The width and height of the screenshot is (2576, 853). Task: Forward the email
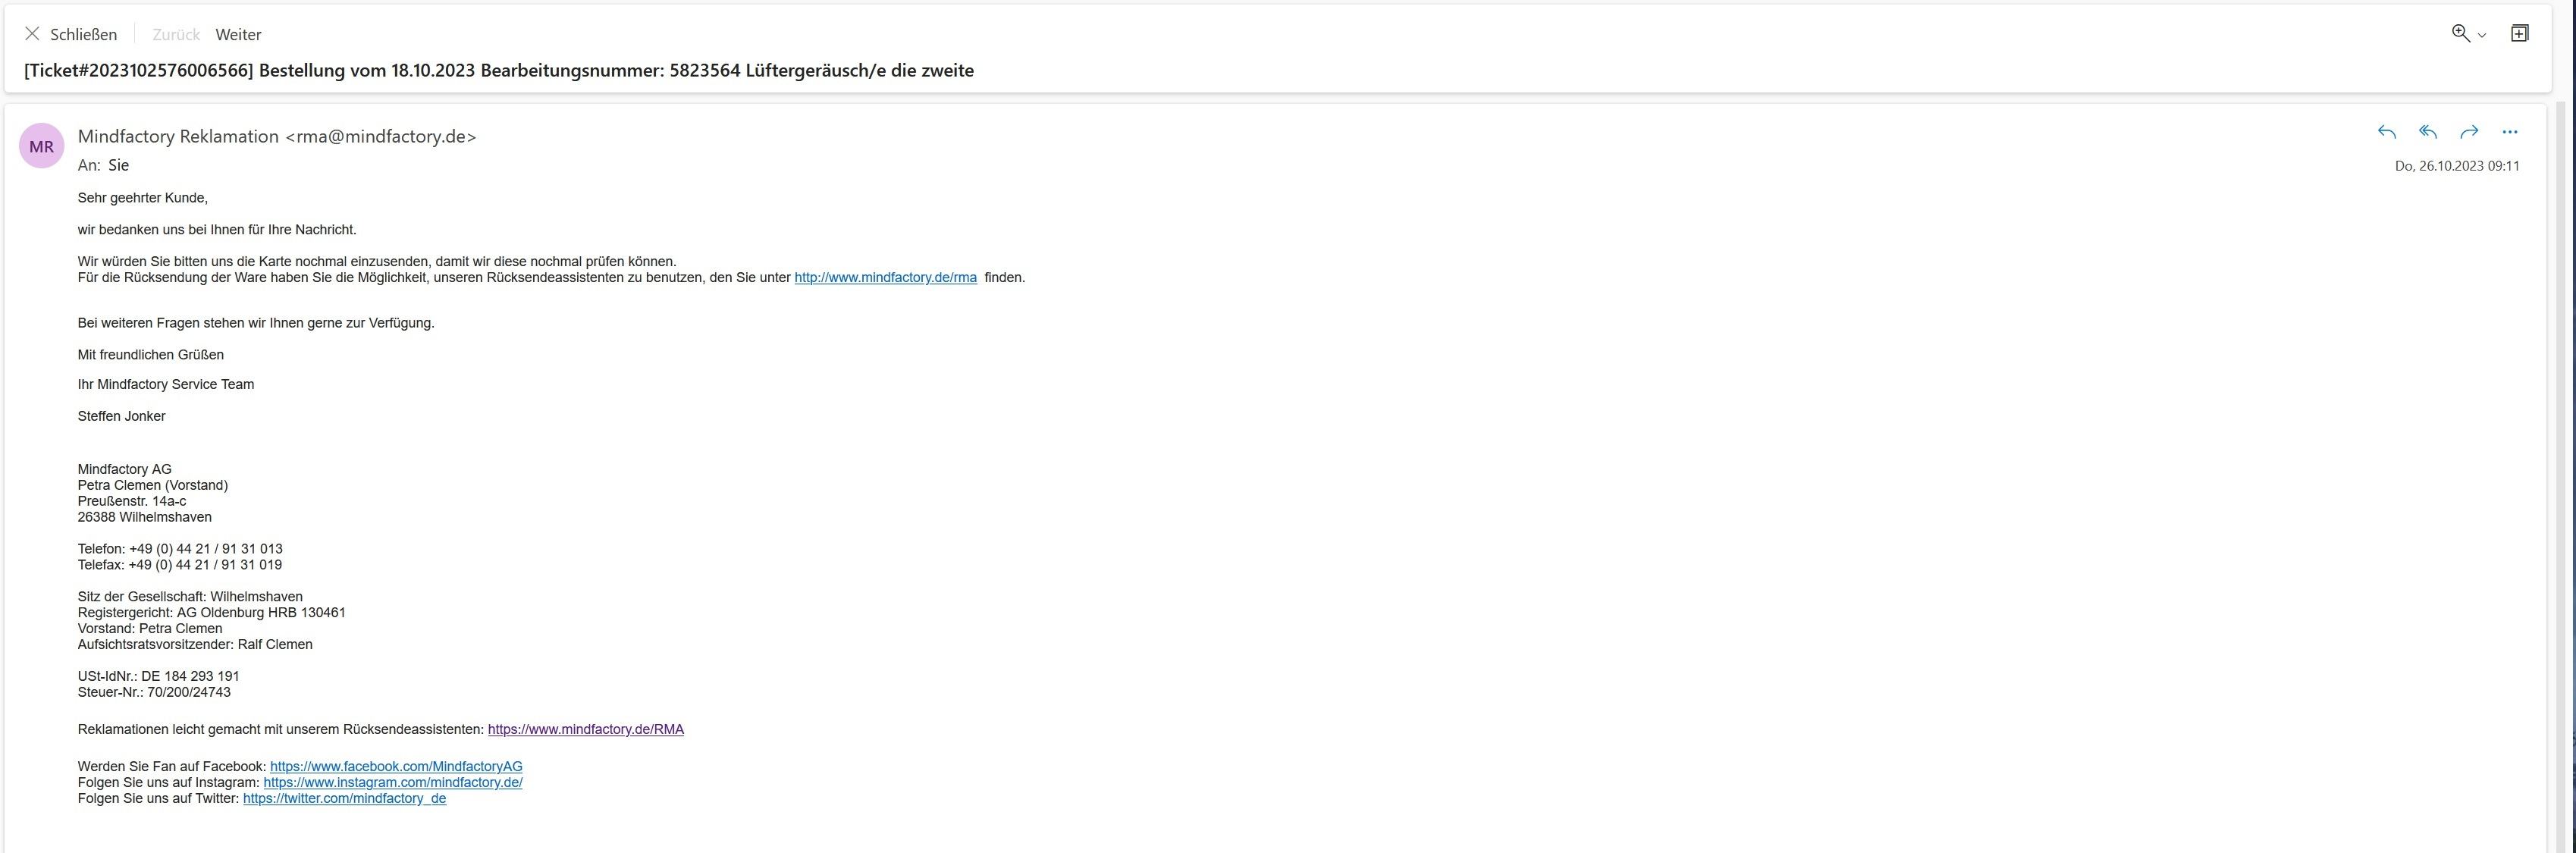click(2469, 132)
